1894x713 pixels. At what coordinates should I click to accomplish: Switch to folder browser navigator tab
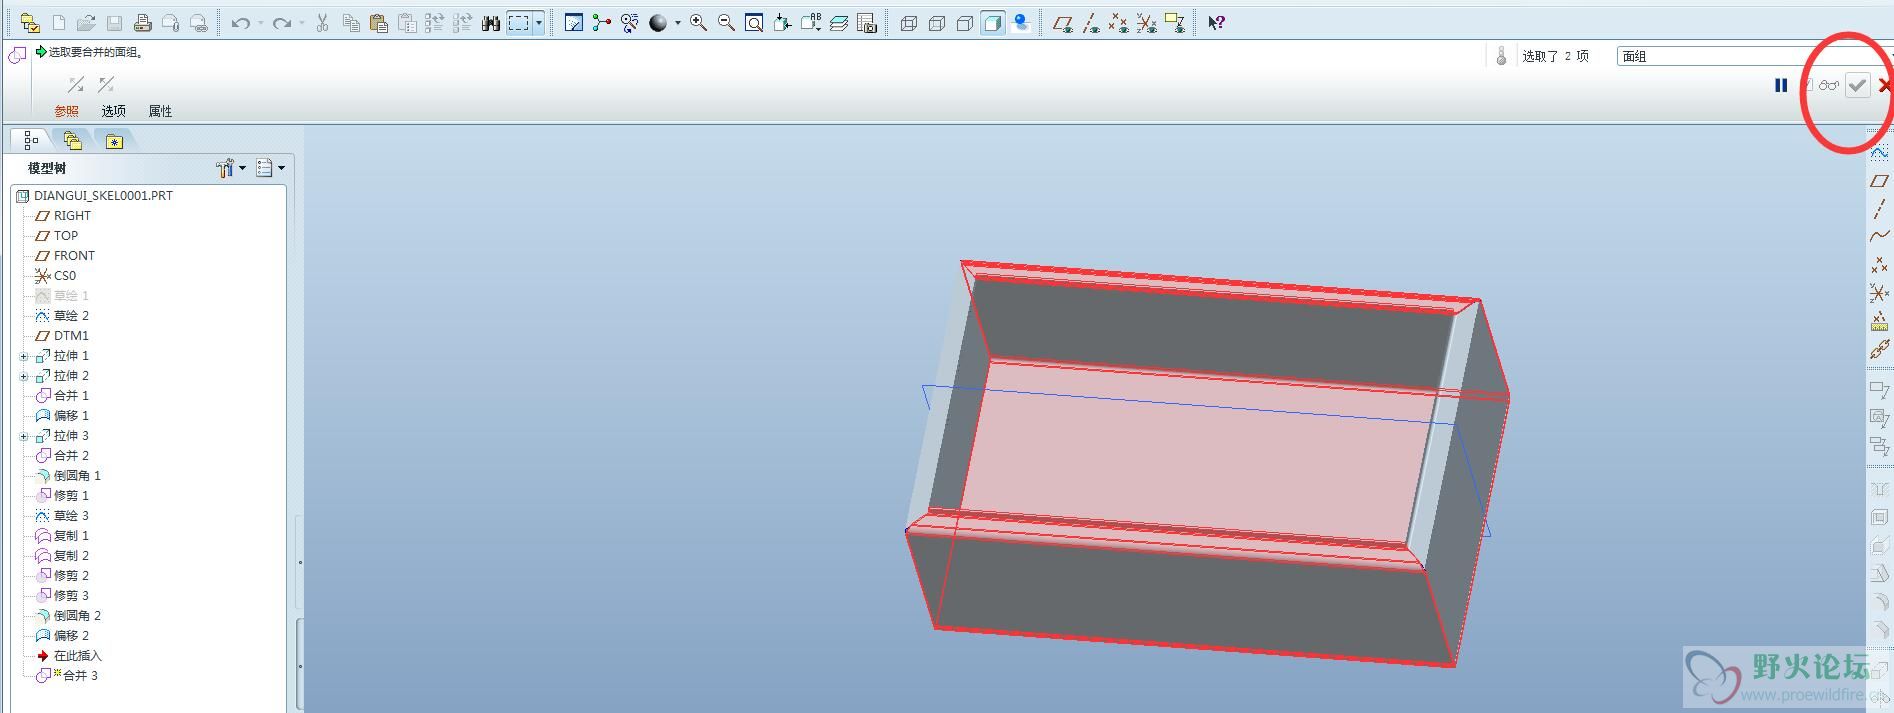[x=72, y=141]
